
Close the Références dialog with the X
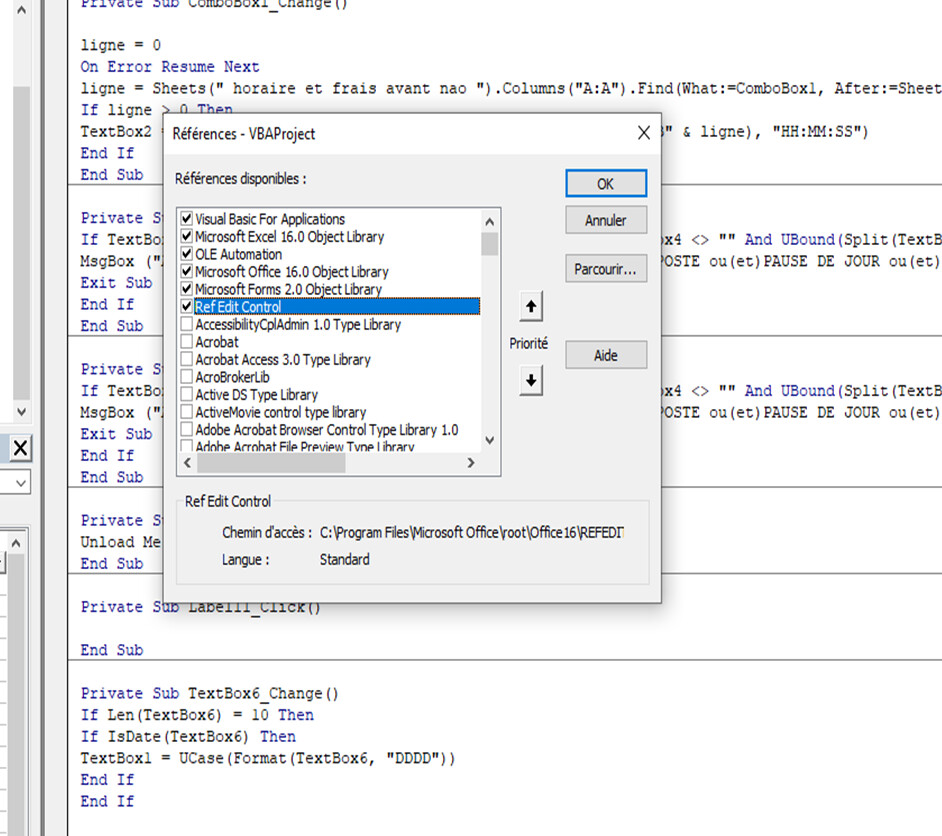[643, 133]
